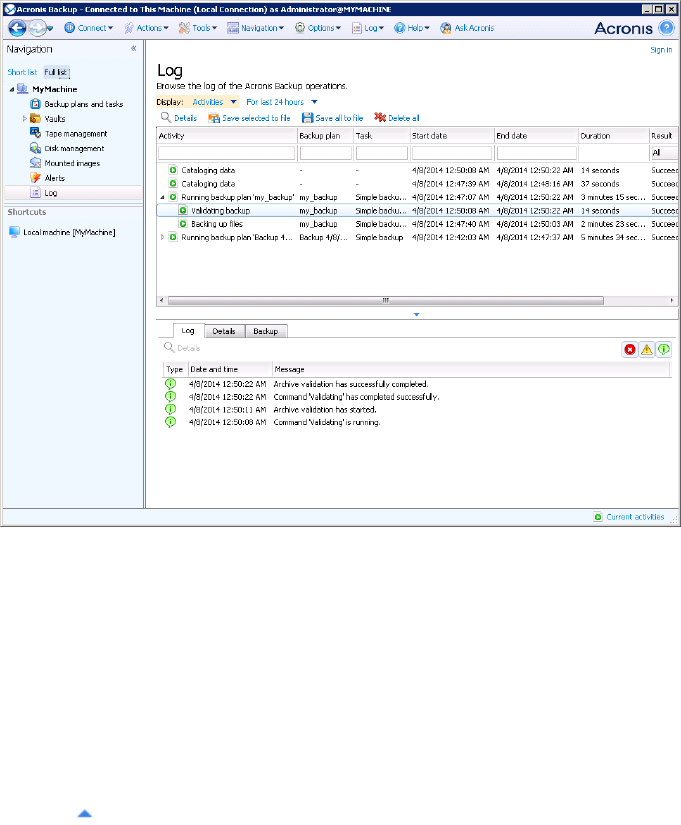Open Disk management

(x=74, y=148)
